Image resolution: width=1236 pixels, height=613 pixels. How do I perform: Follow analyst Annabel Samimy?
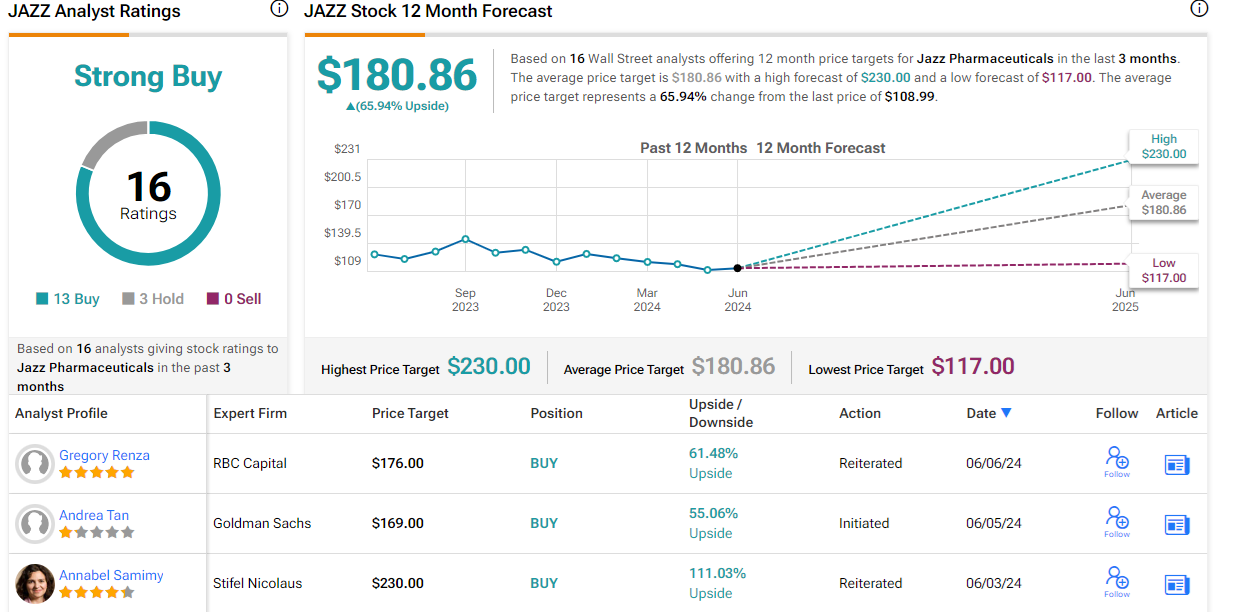1117,581
